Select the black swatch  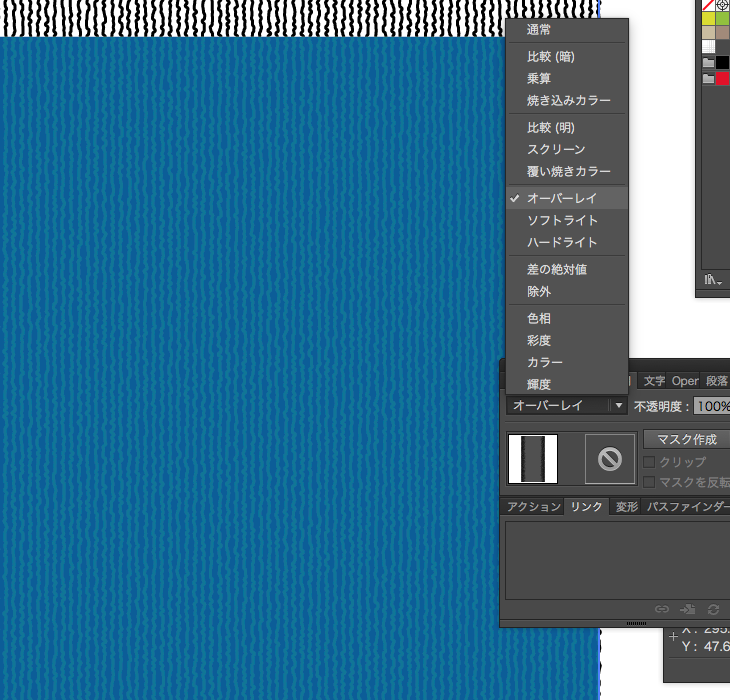pyautogui.click(x=723, y=62)
